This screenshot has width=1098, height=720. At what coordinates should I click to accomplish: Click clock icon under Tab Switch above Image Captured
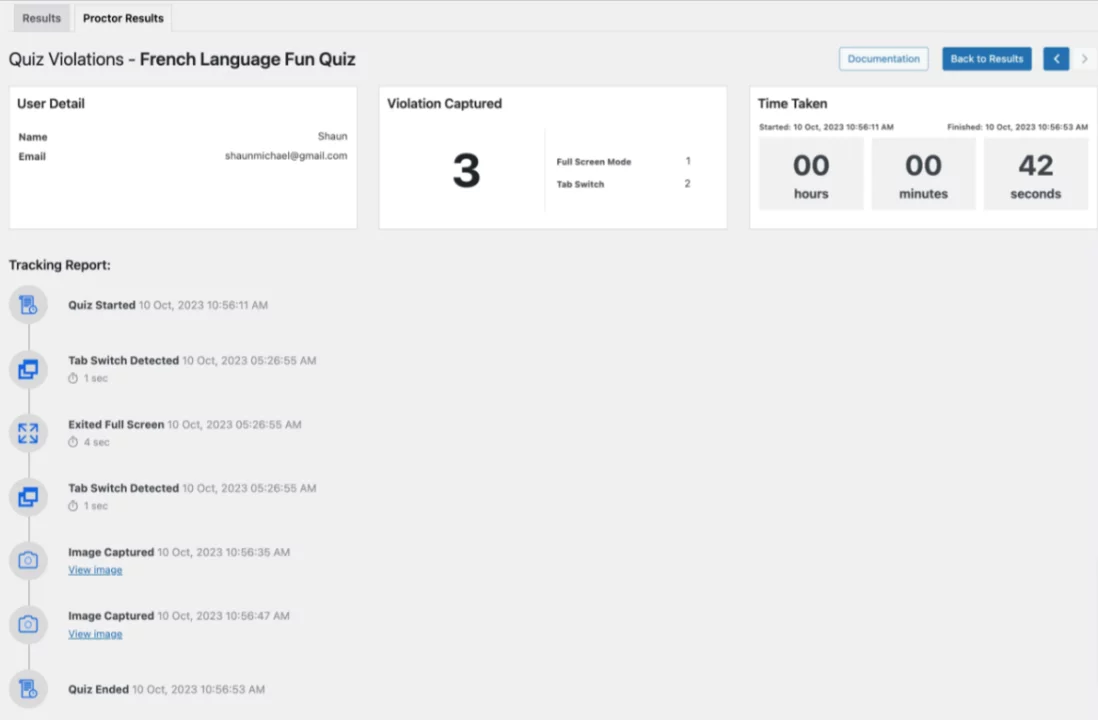(73, 506)
